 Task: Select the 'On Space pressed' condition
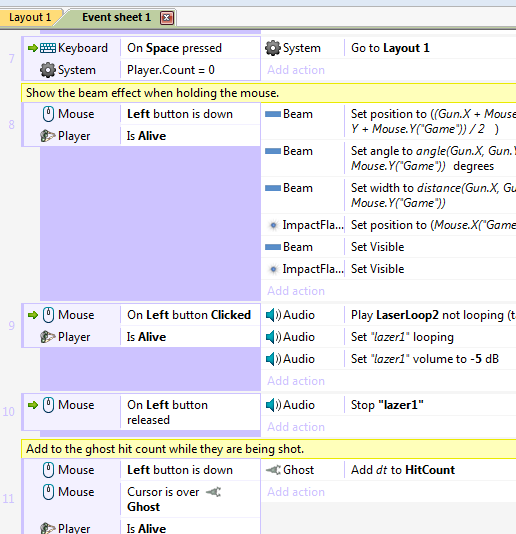pyautogui.click(x=174, y=48)
